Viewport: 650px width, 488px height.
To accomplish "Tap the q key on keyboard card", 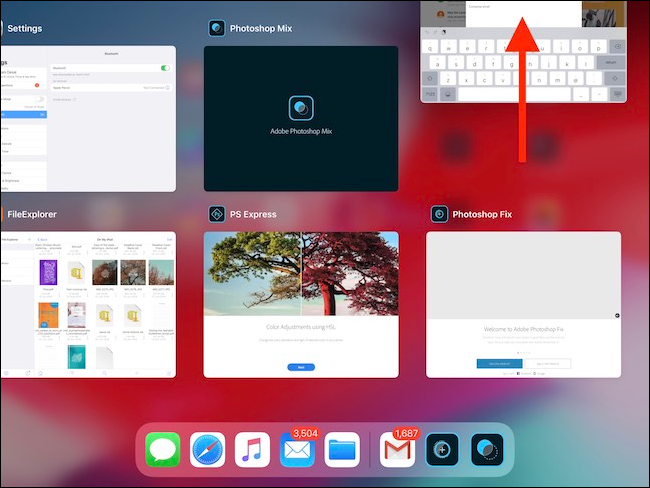I will pyautogui.click(x=430, y=46).
